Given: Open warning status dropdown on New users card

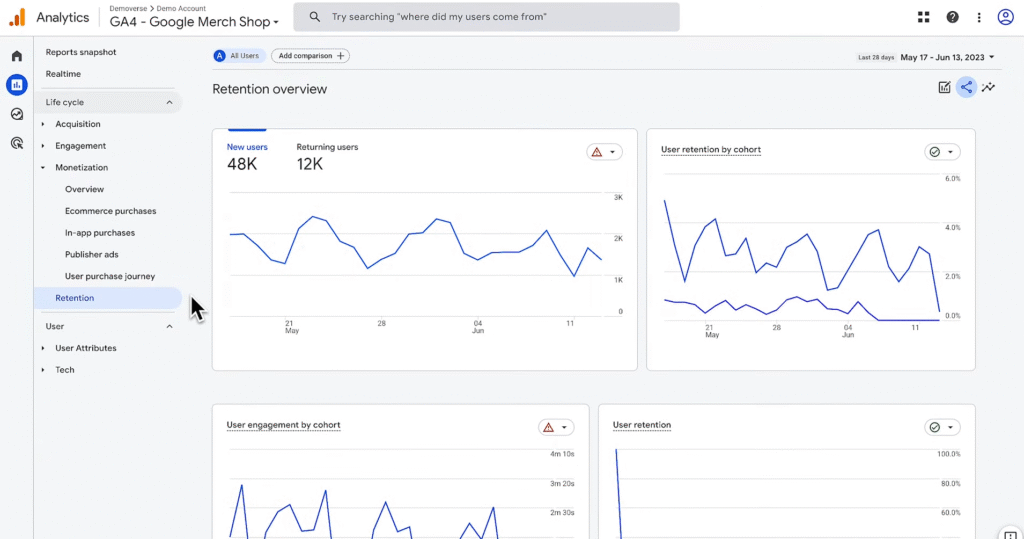Looking at the screenshot, I should coord(604,152).
